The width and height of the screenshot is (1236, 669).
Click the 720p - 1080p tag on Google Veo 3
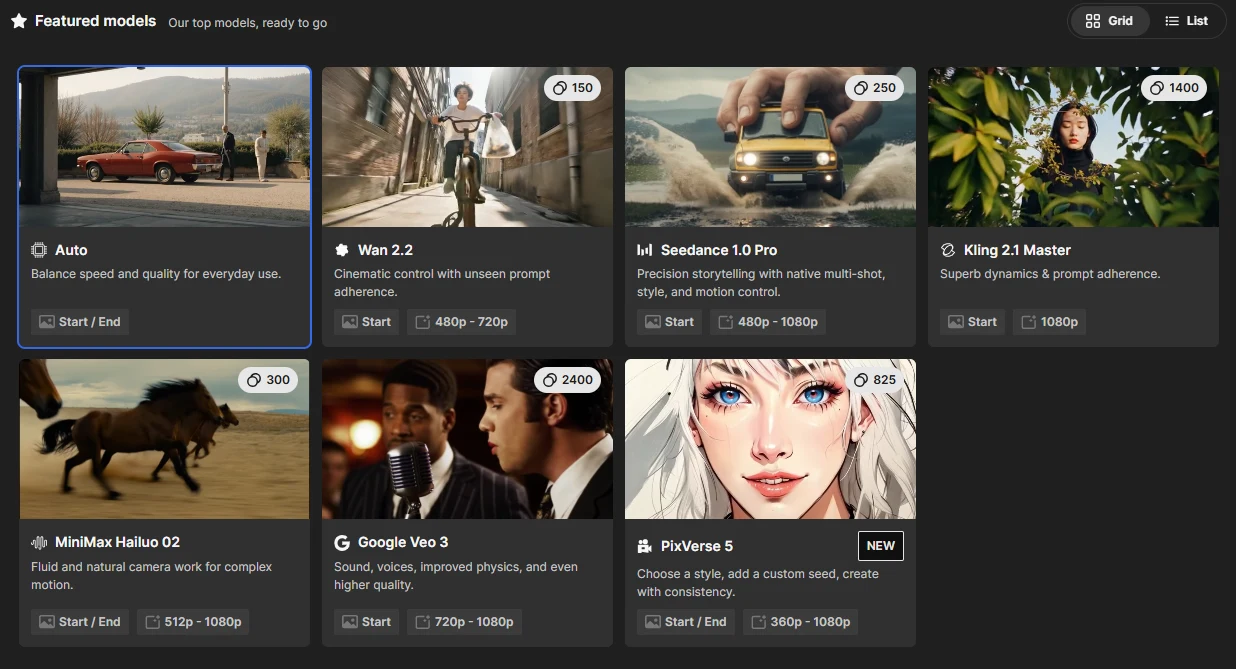(465, 622)
